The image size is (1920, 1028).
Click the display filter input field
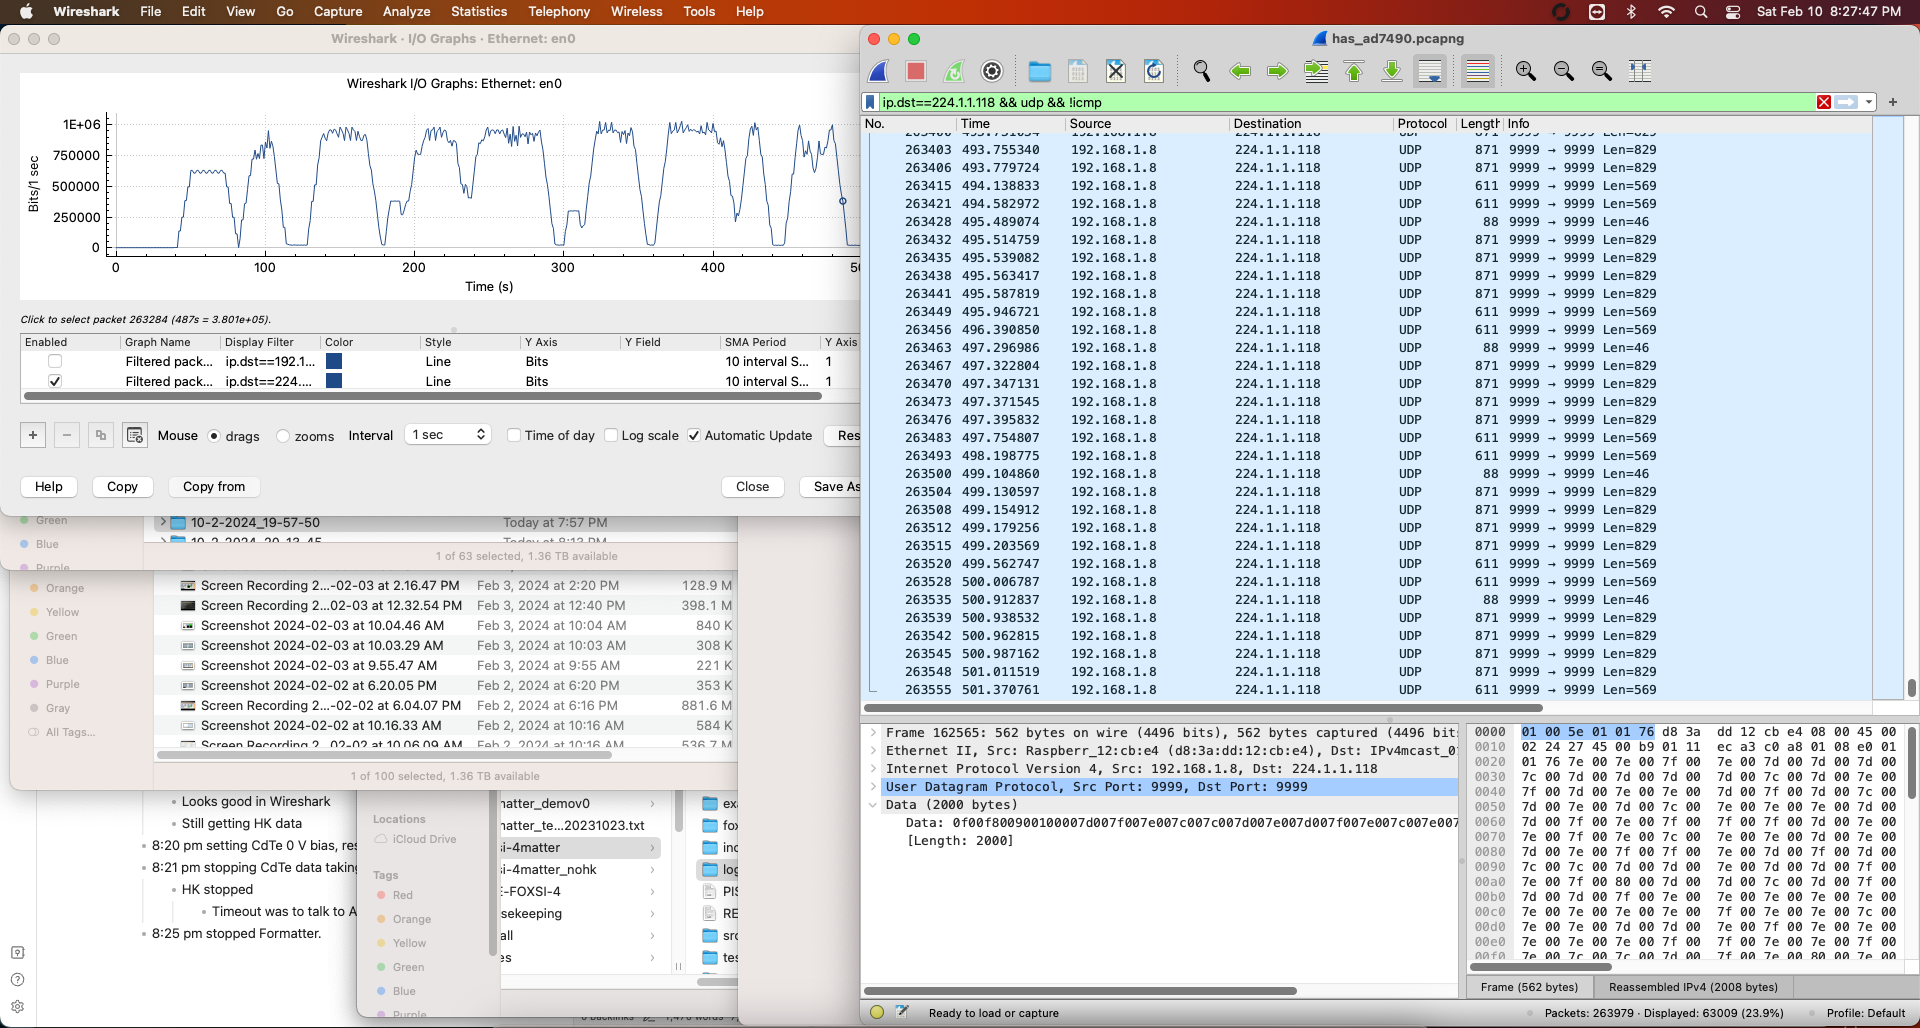[1345, 102]
